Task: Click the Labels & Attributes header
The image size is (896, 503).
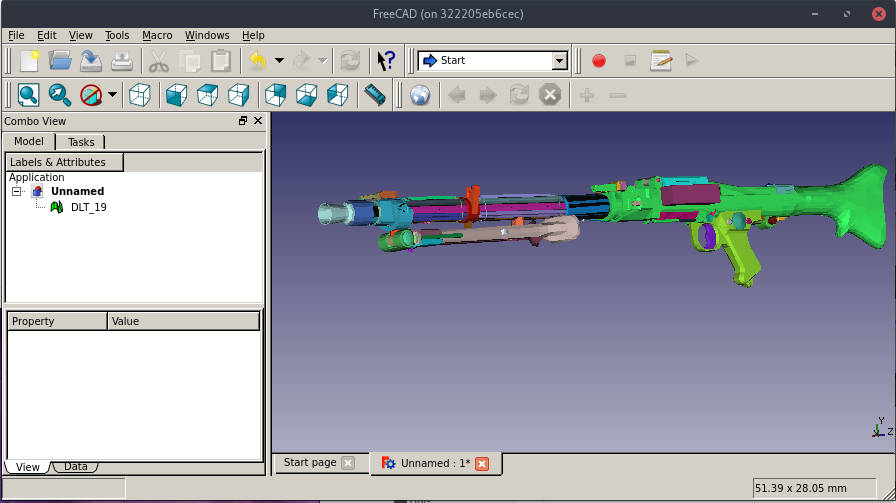Action: point(64,162)
